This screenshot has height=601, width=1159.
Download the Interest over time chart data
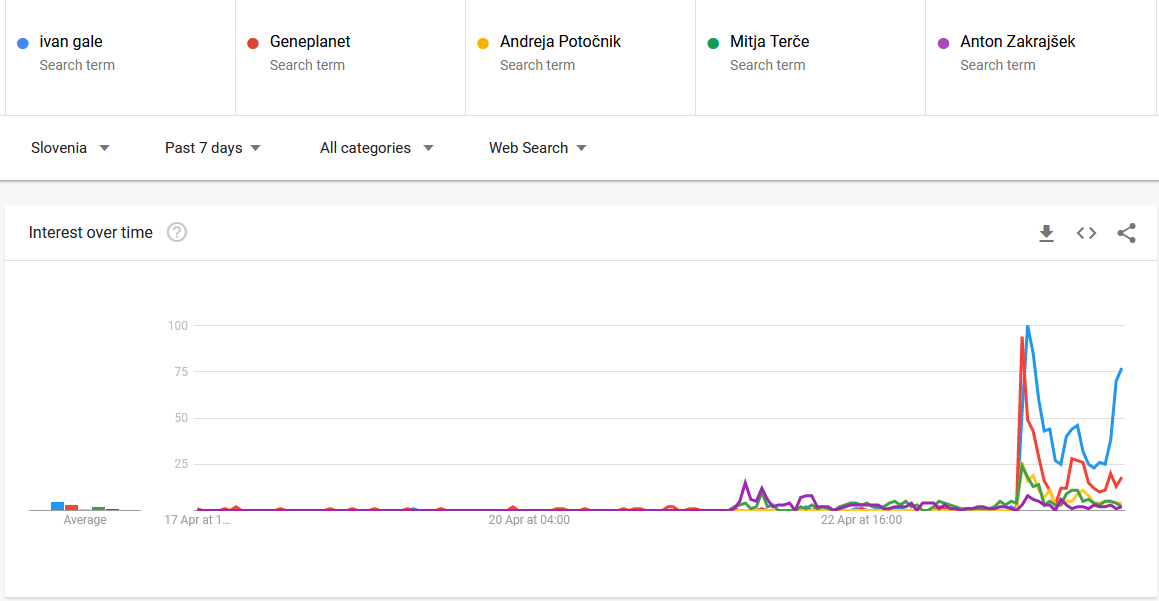click(x=1046, y=233)
